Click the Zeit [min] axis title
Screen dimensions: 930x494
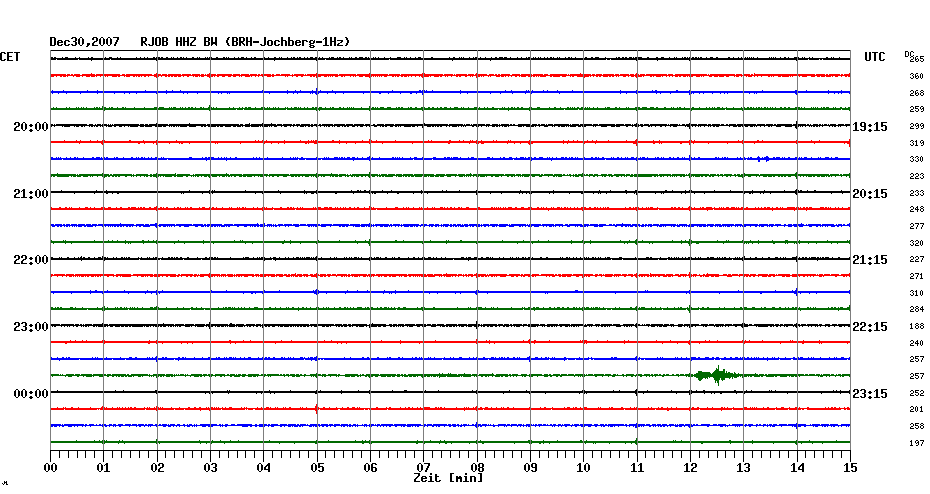(x=448, y=478)
